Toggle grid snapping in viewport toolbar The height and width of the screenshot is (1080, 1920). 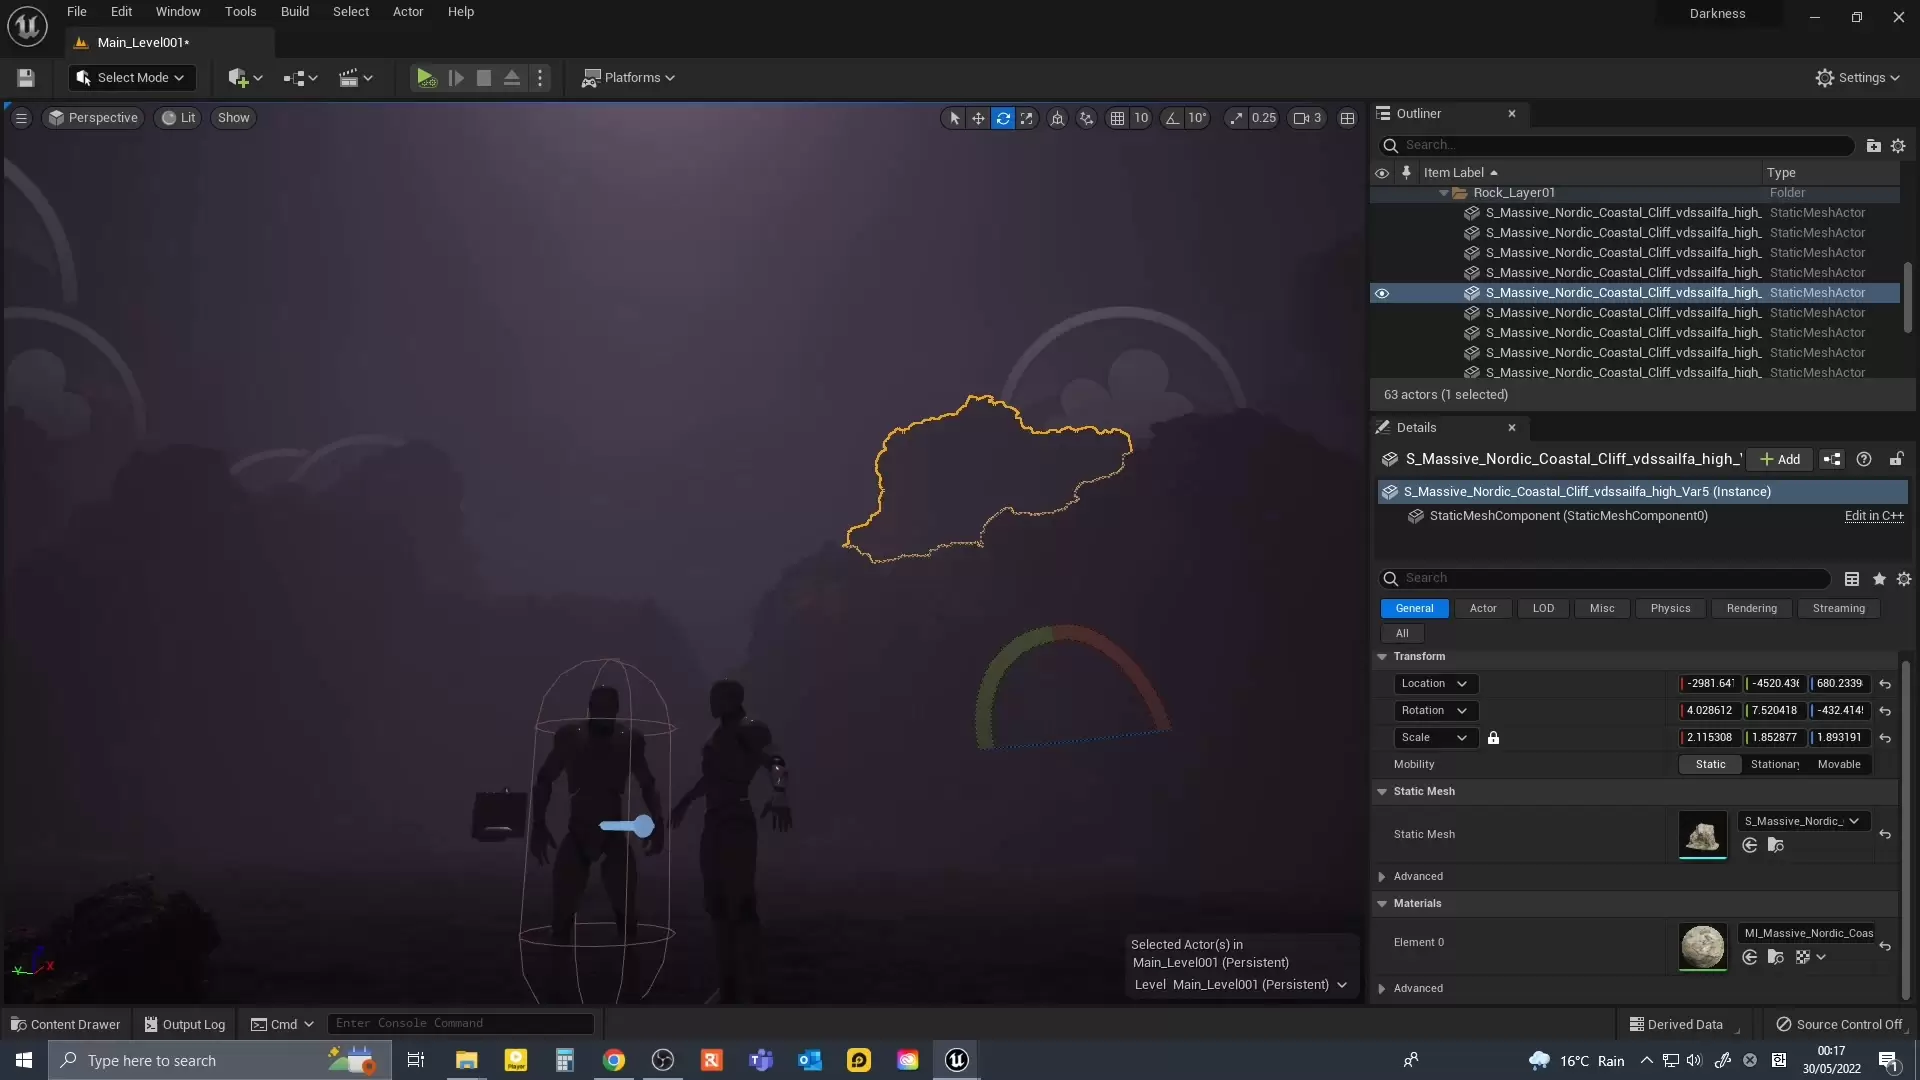click(1117, 118)
